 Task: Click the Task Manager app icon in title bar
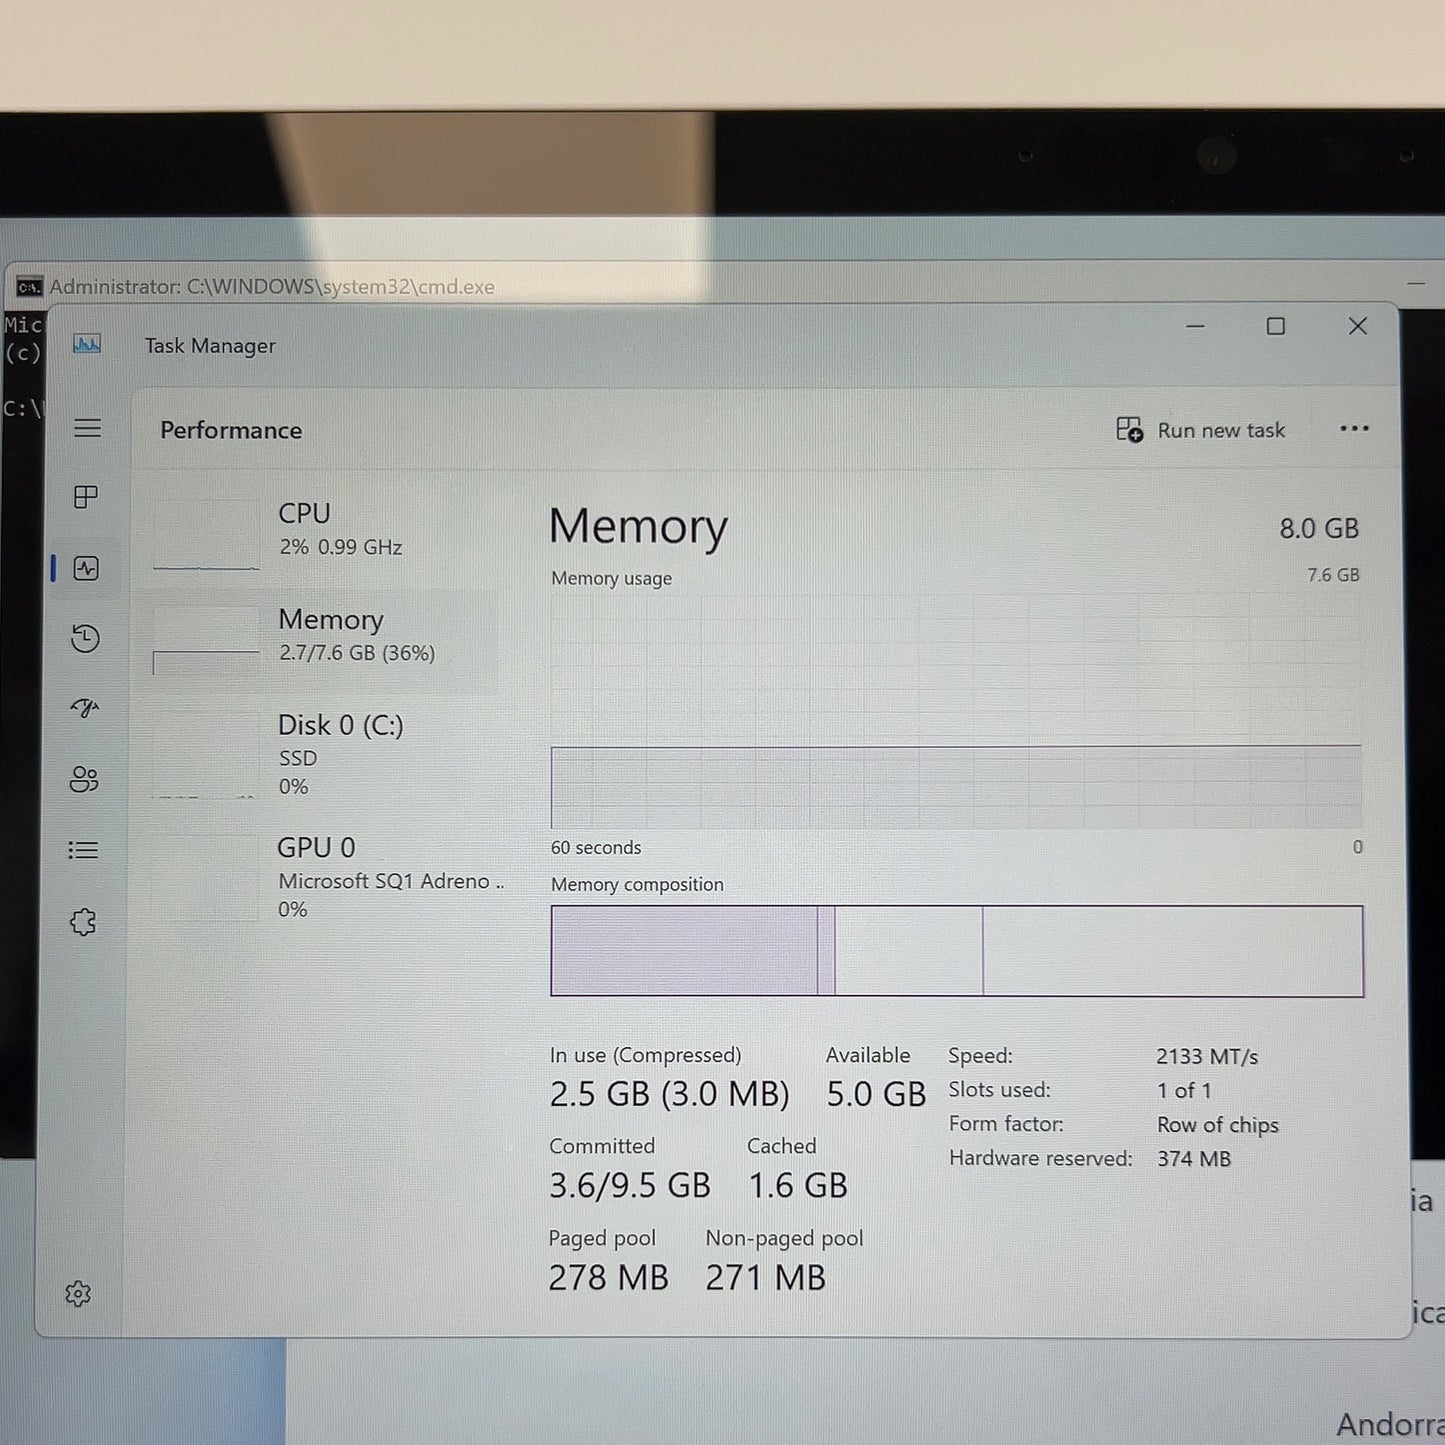tap(87, 345)
